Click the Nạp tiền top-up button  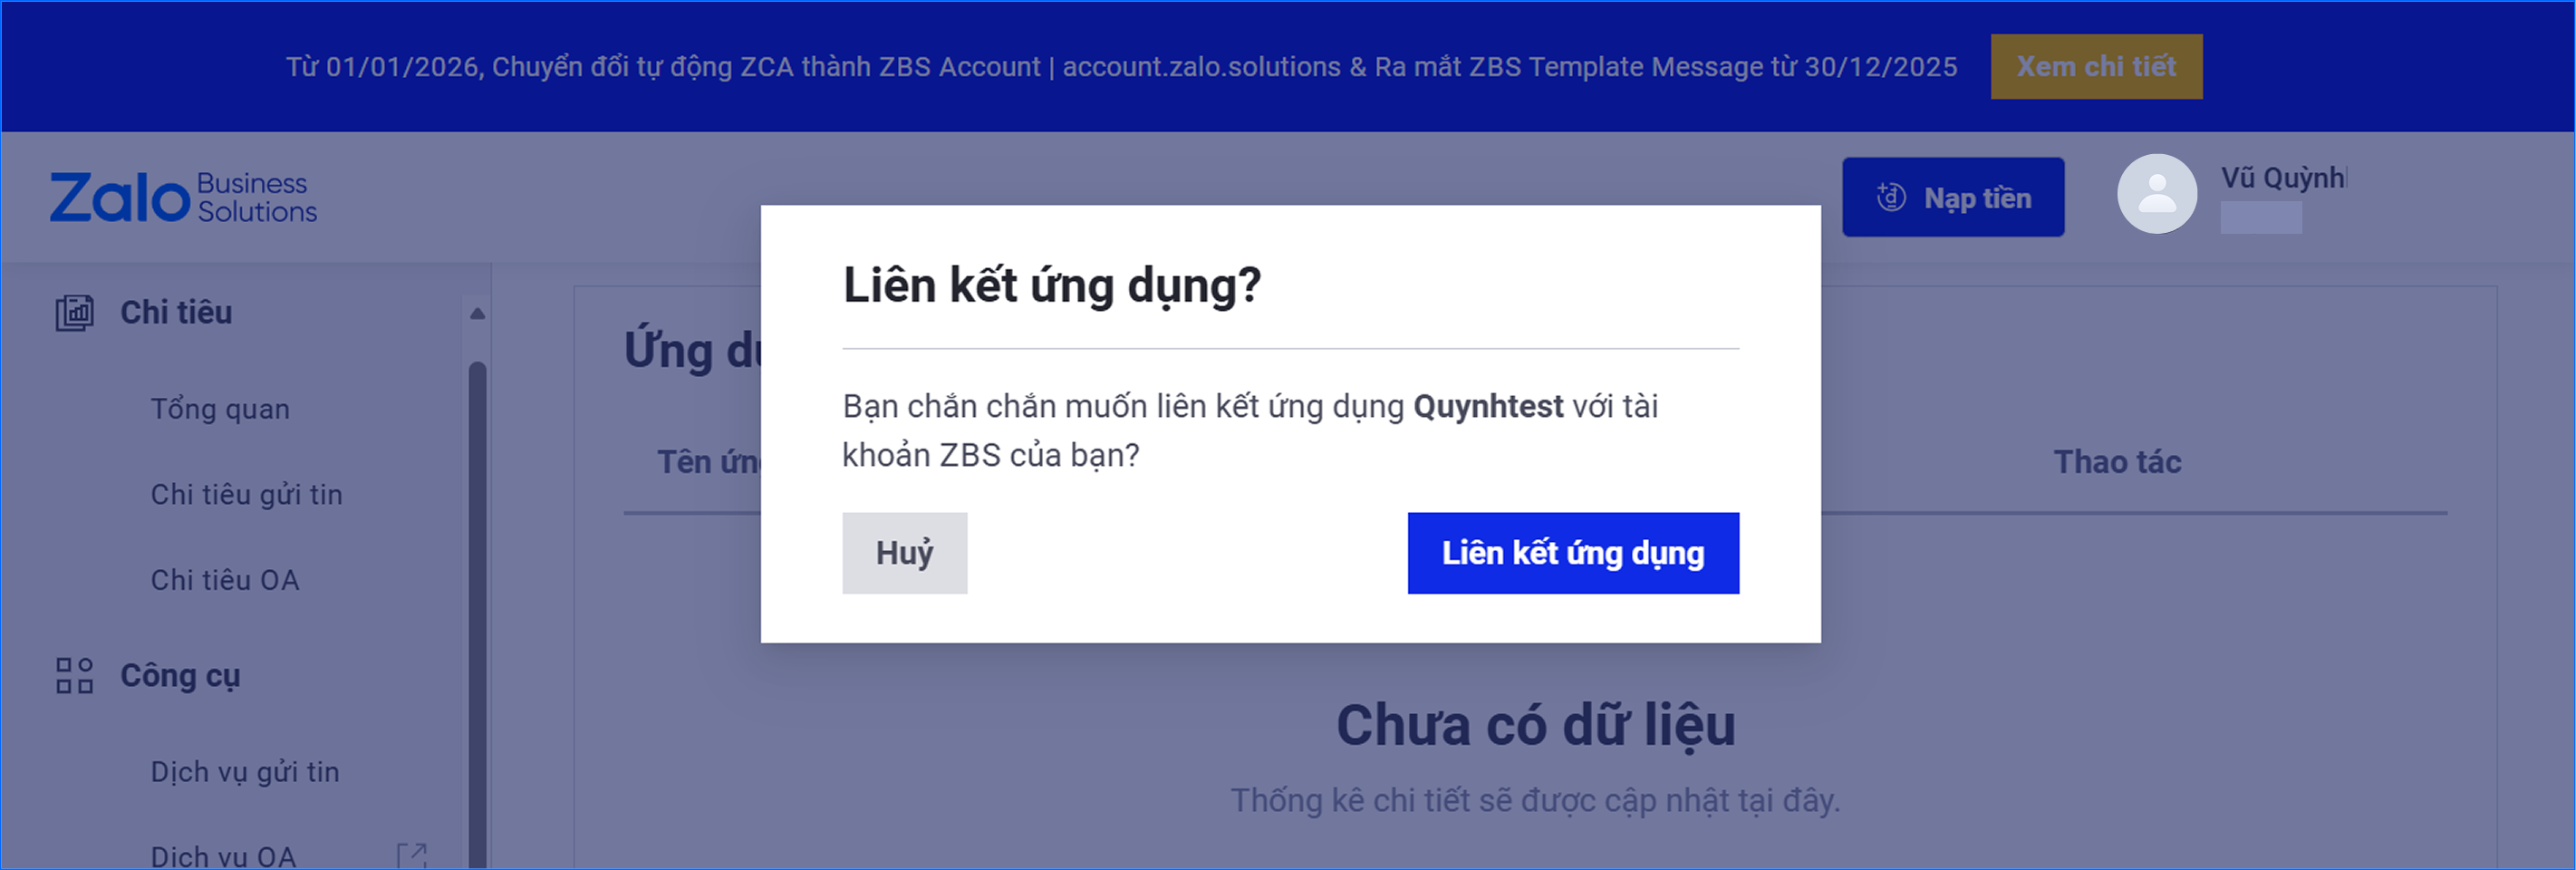point(1952,197)
